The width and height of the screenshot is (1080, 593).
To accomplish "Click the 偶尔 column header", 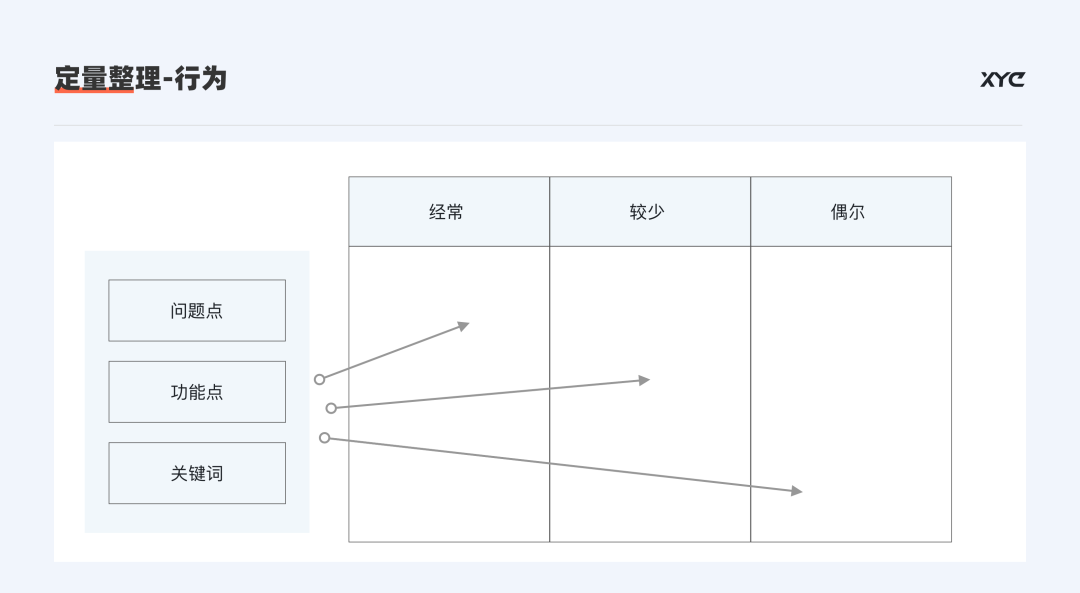I will pos(850,212).
